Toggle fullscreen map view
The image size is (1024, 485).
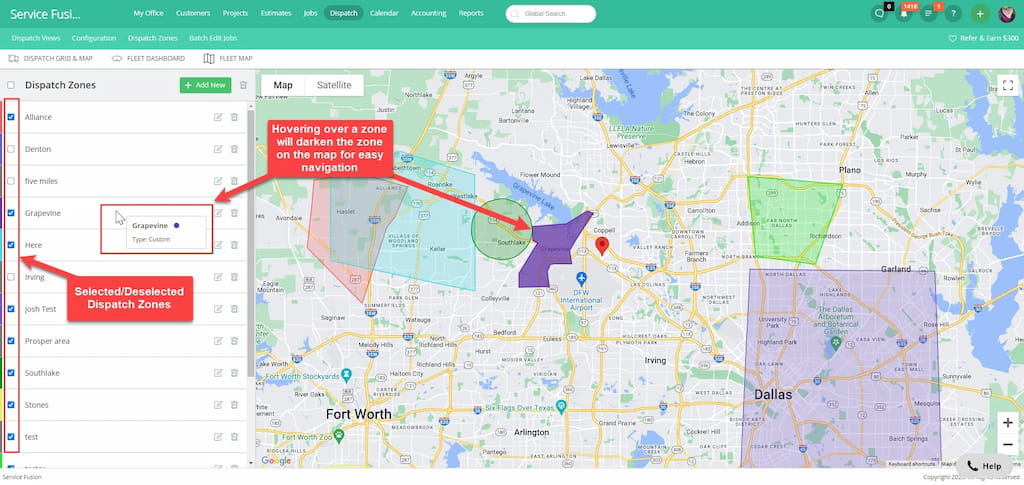pos(1008,86)
